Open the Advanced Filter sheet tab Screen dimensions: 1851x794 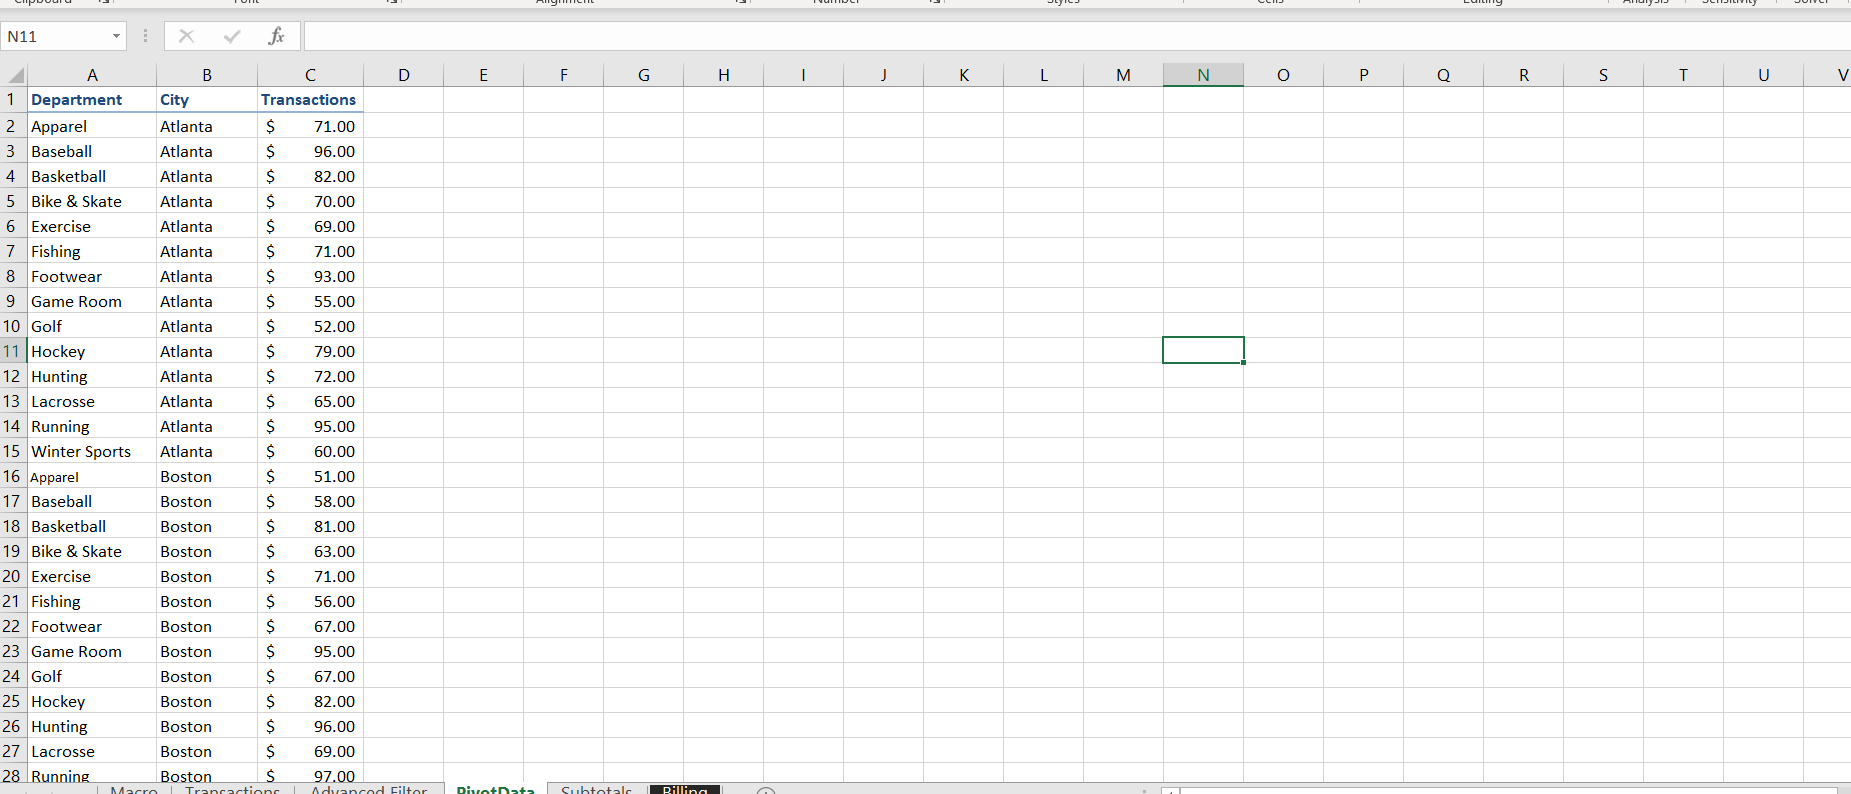click(x=369, y=789)
